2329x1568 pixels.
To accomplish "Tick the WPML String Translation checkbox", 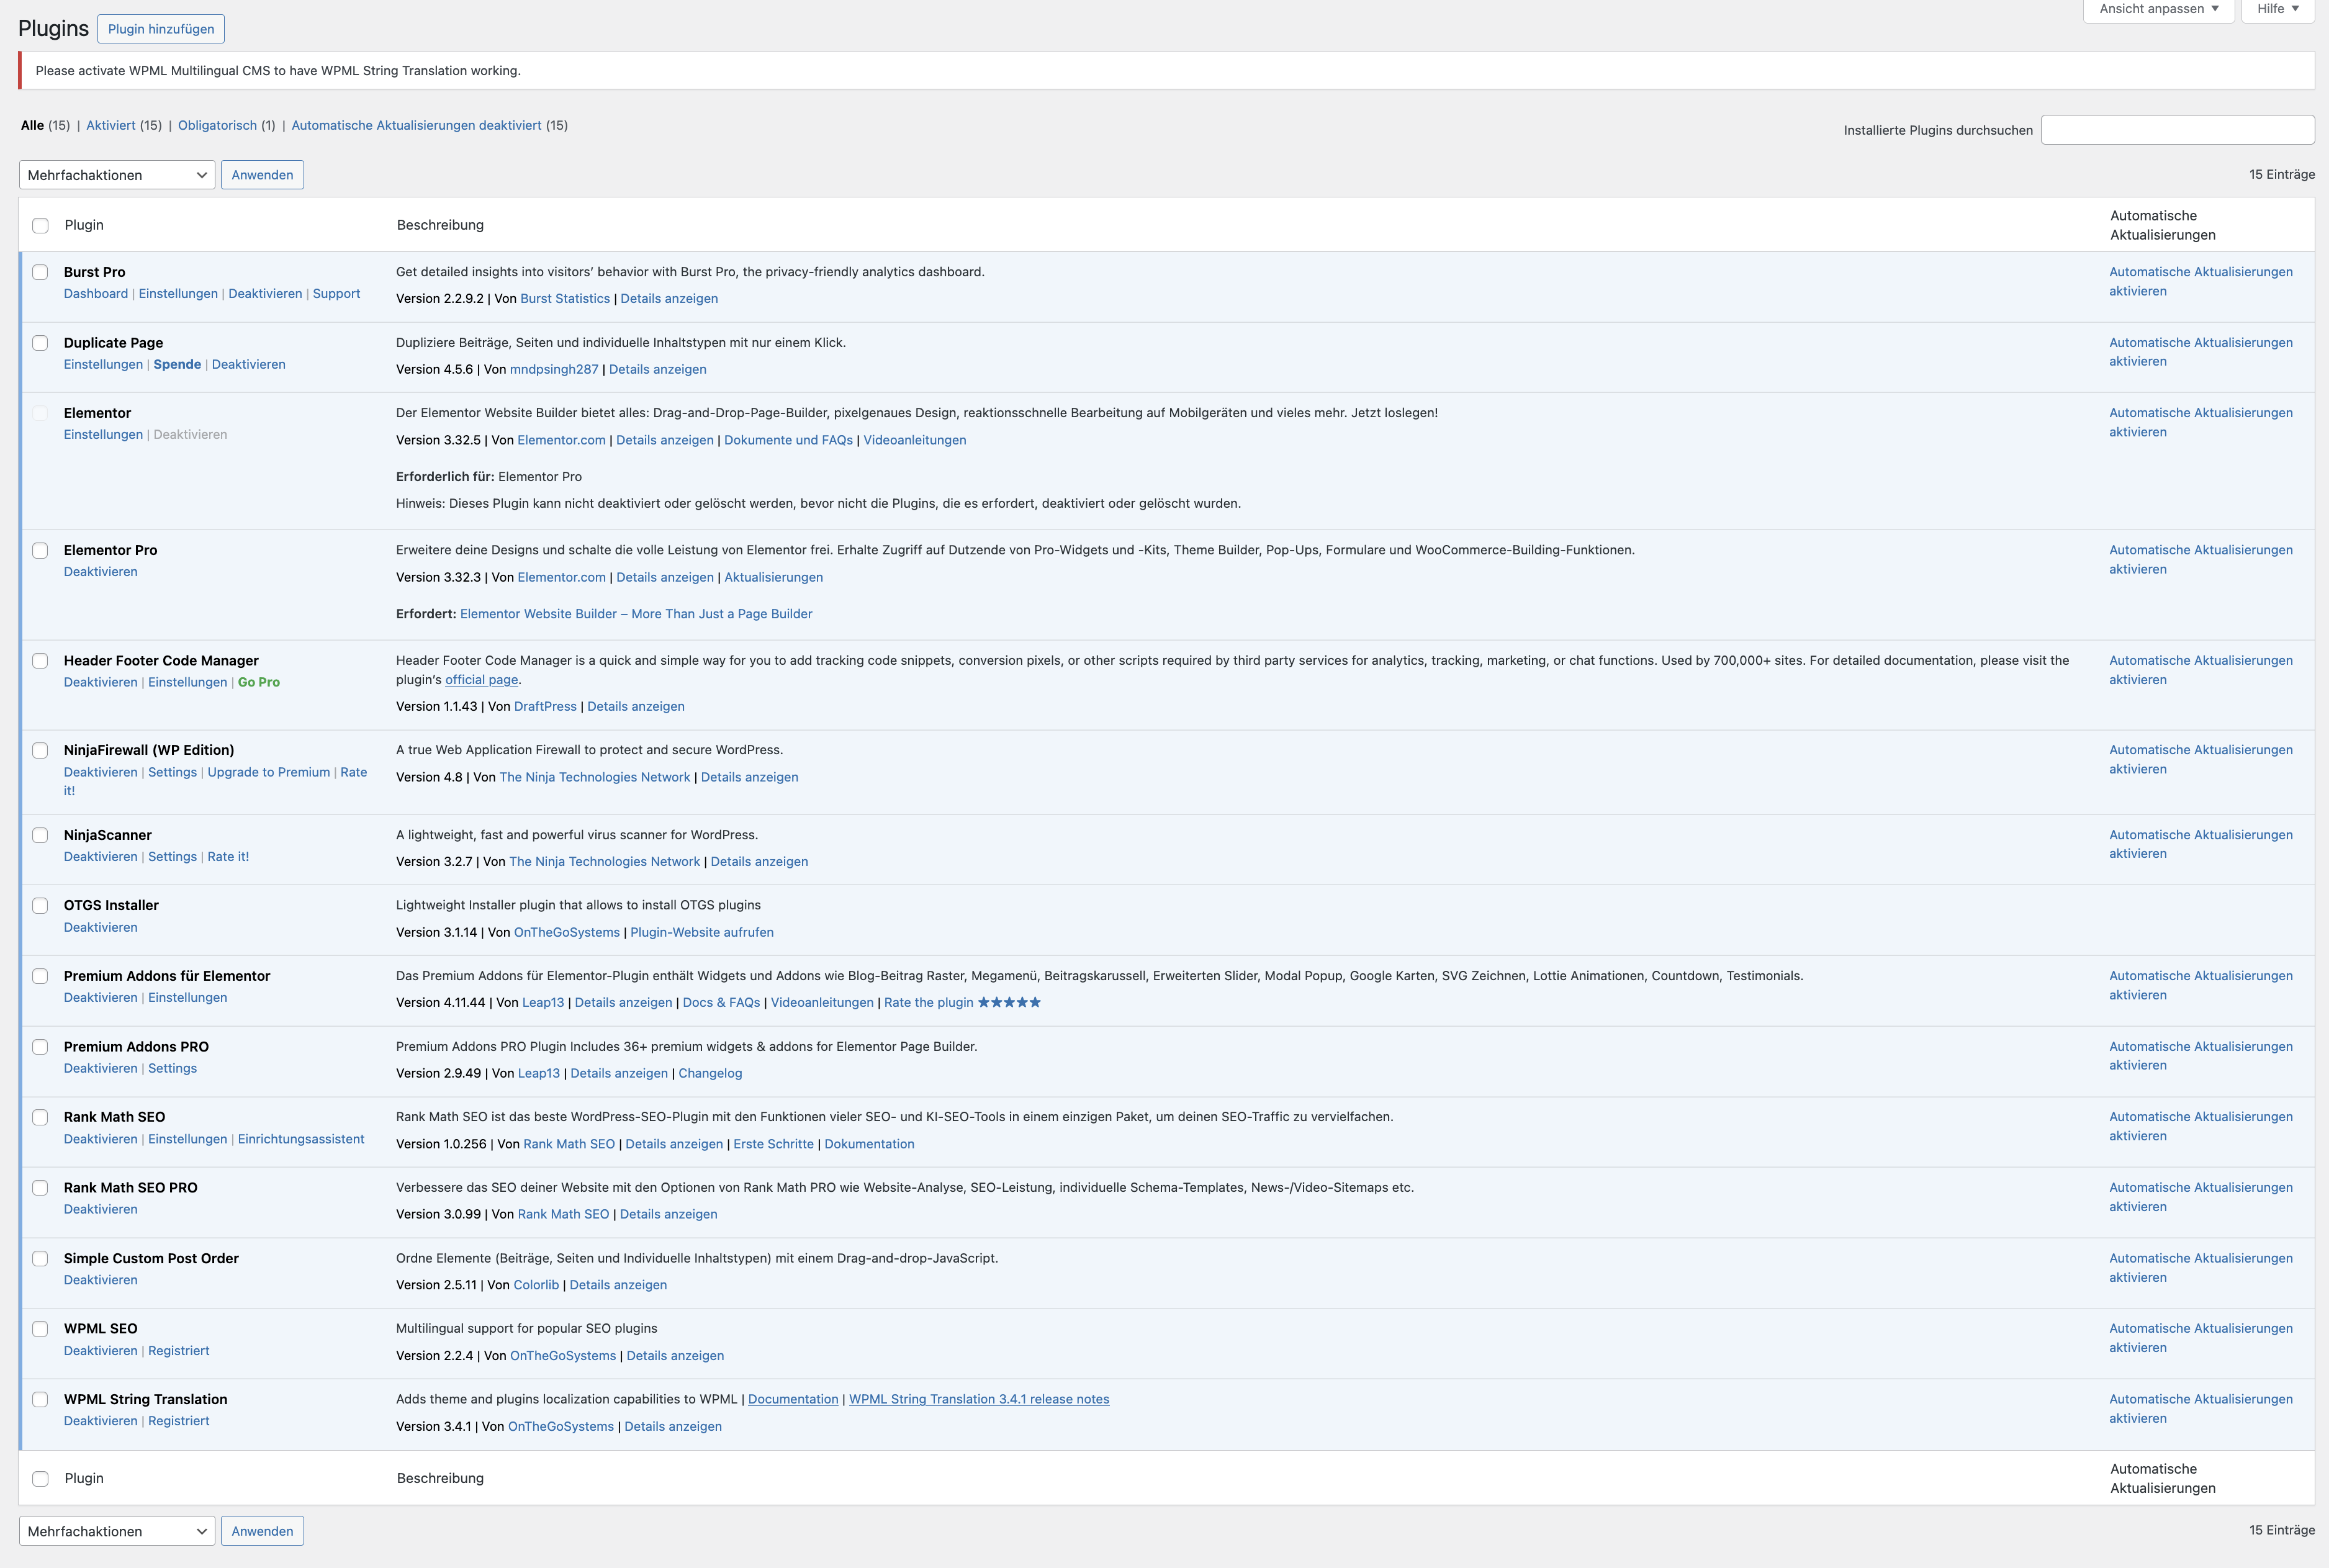I will point(40,1399).
